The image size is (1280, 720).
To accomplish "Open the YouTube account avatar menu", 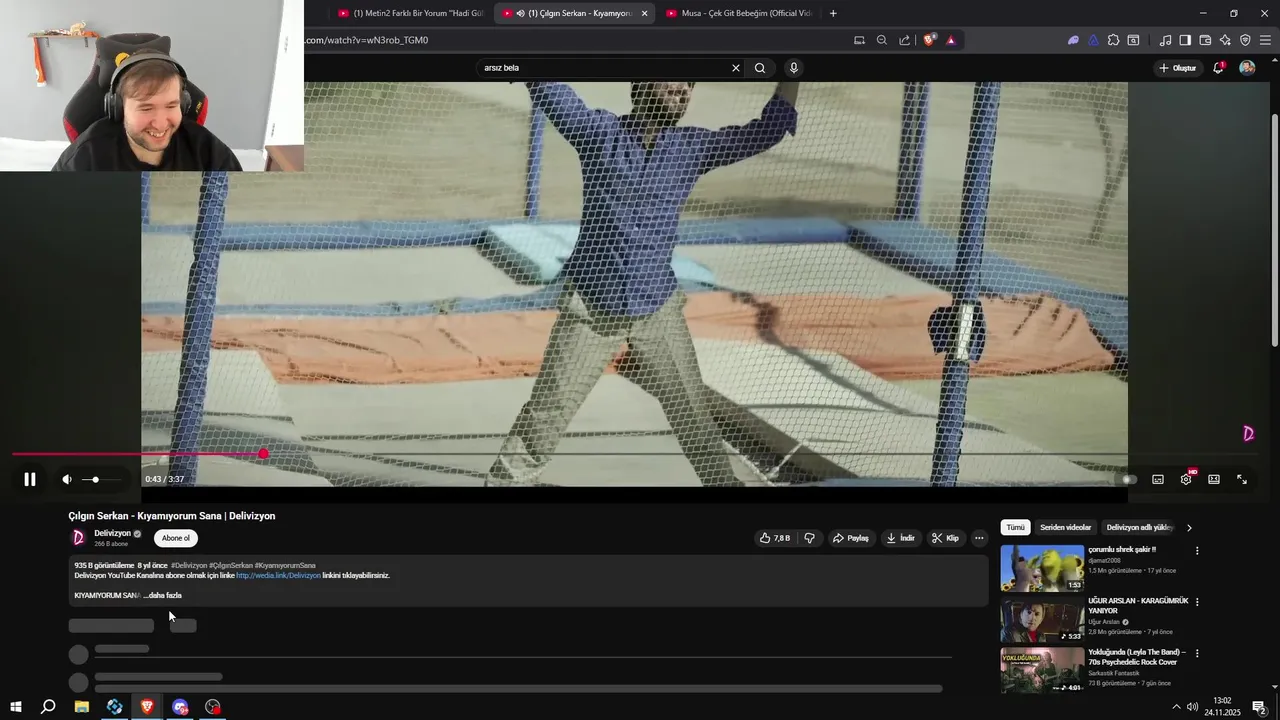I will point(1247,68).
